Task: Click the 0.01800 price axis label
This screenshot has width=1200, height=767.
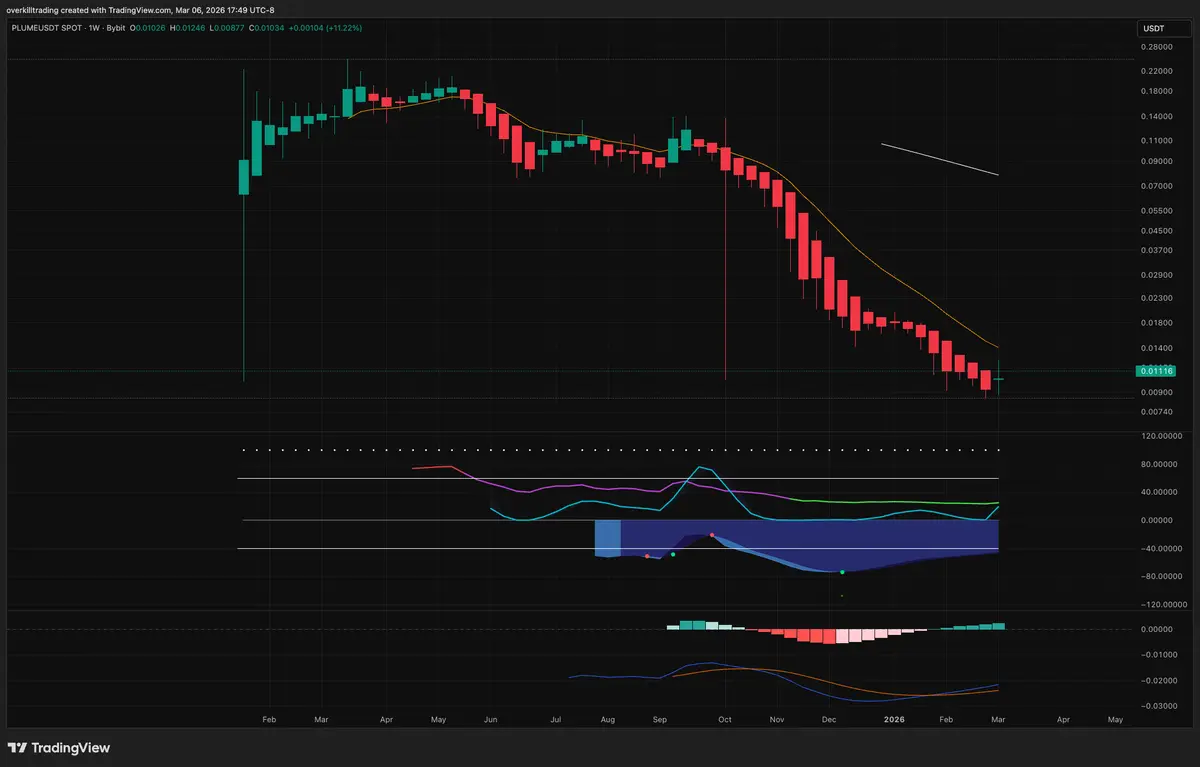Action: pyautogui.click(x=1157, y=323)
